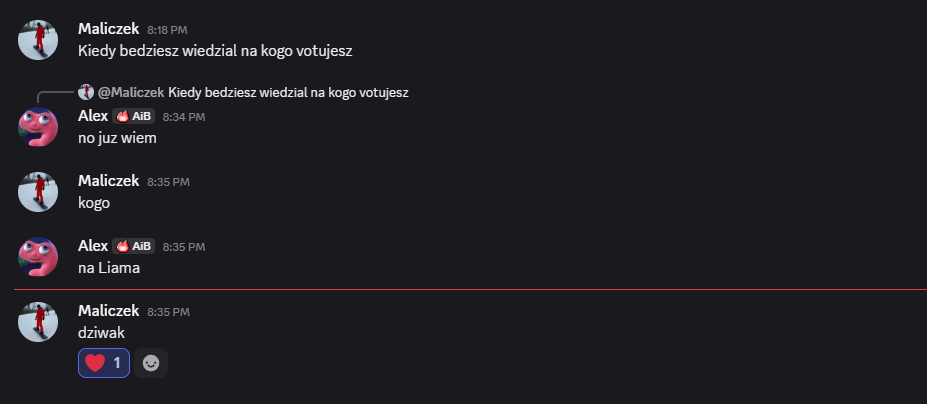Open Maliczek's avatar beside the "dziwak" message
The width and height of the screenshot is (927, 404).
point(38,321)
